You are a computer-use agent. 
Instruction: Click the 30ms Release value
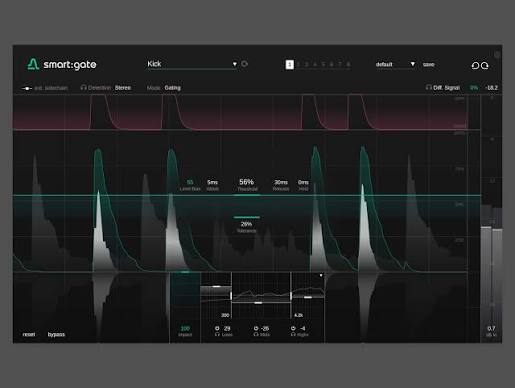click(281, 182)
